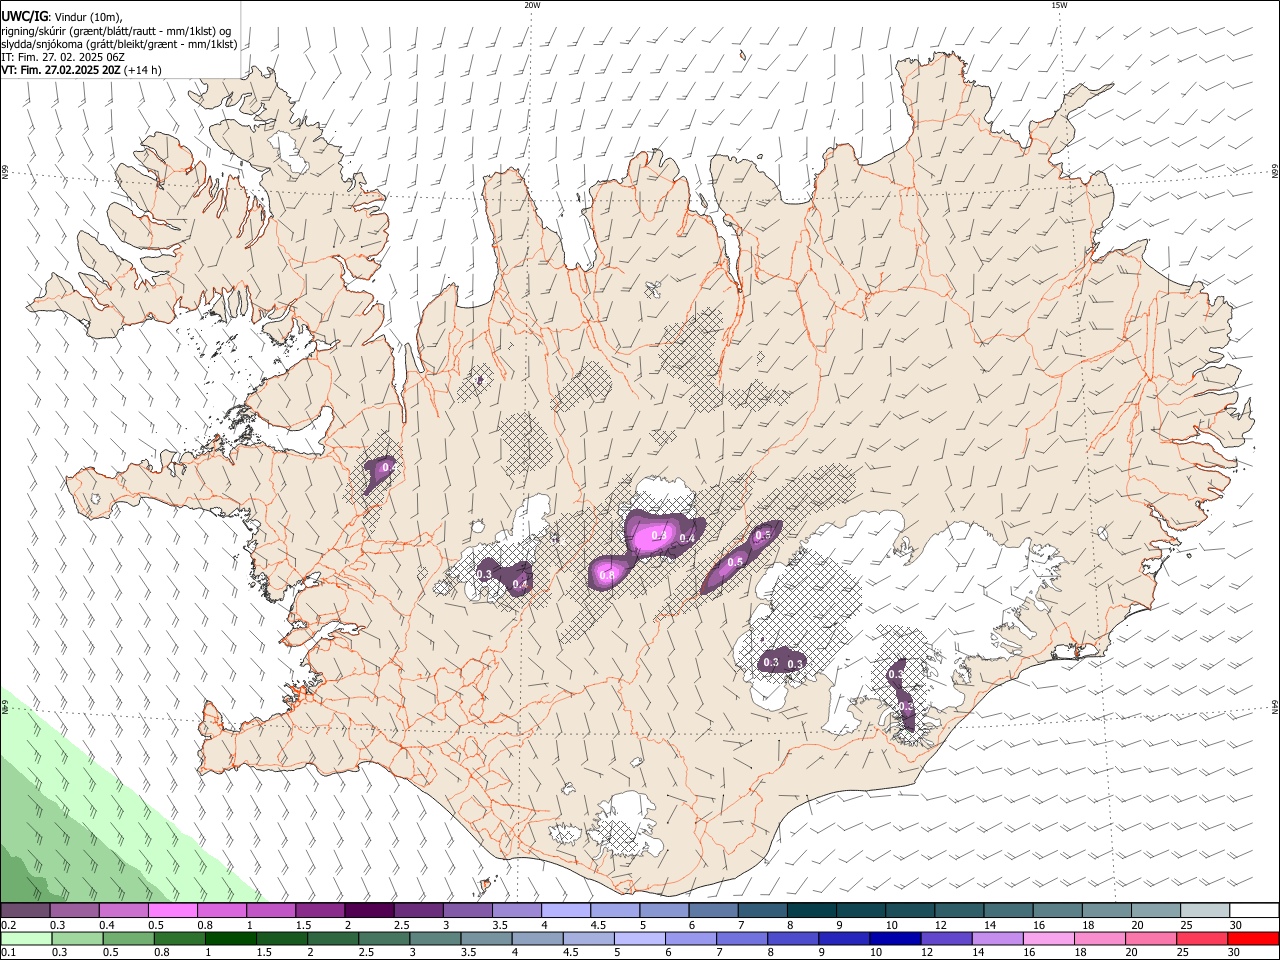Click the '30' label under the lower legend row

pos(1233,953)
